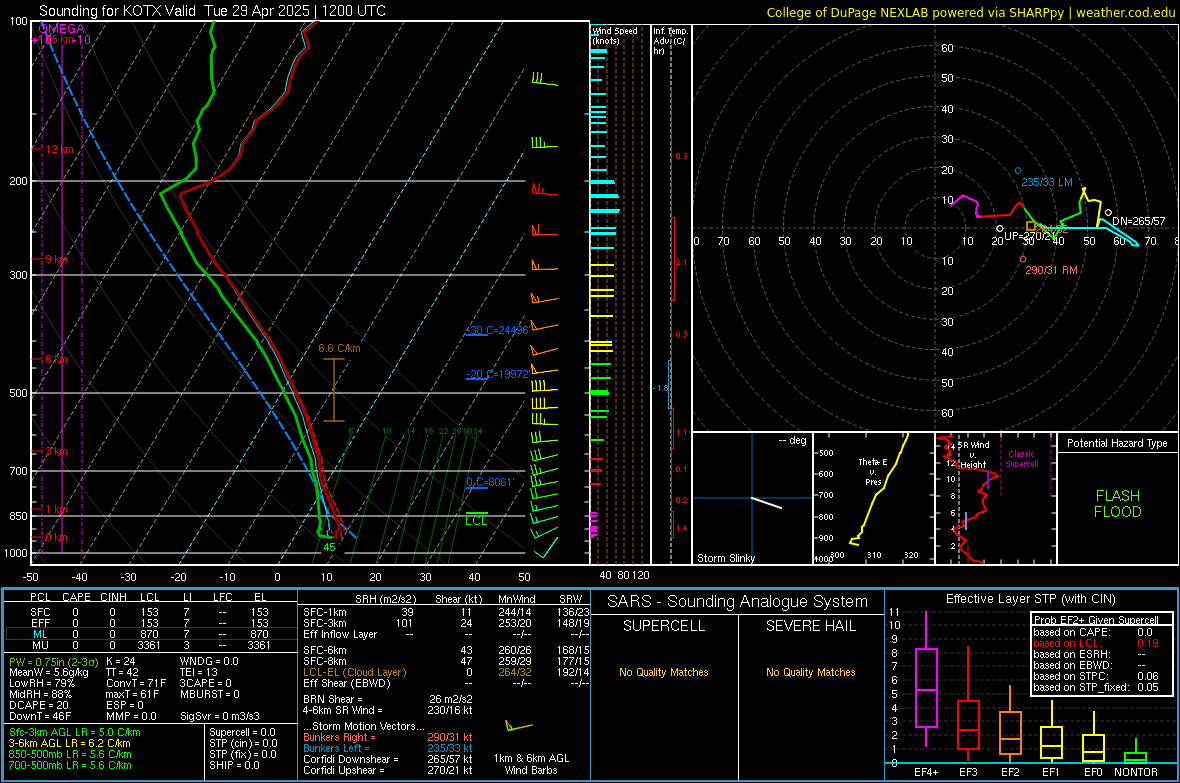Click the -20 C=19972' height label
This screenshot has height=783, width=1180.
(x=497, y=373)
